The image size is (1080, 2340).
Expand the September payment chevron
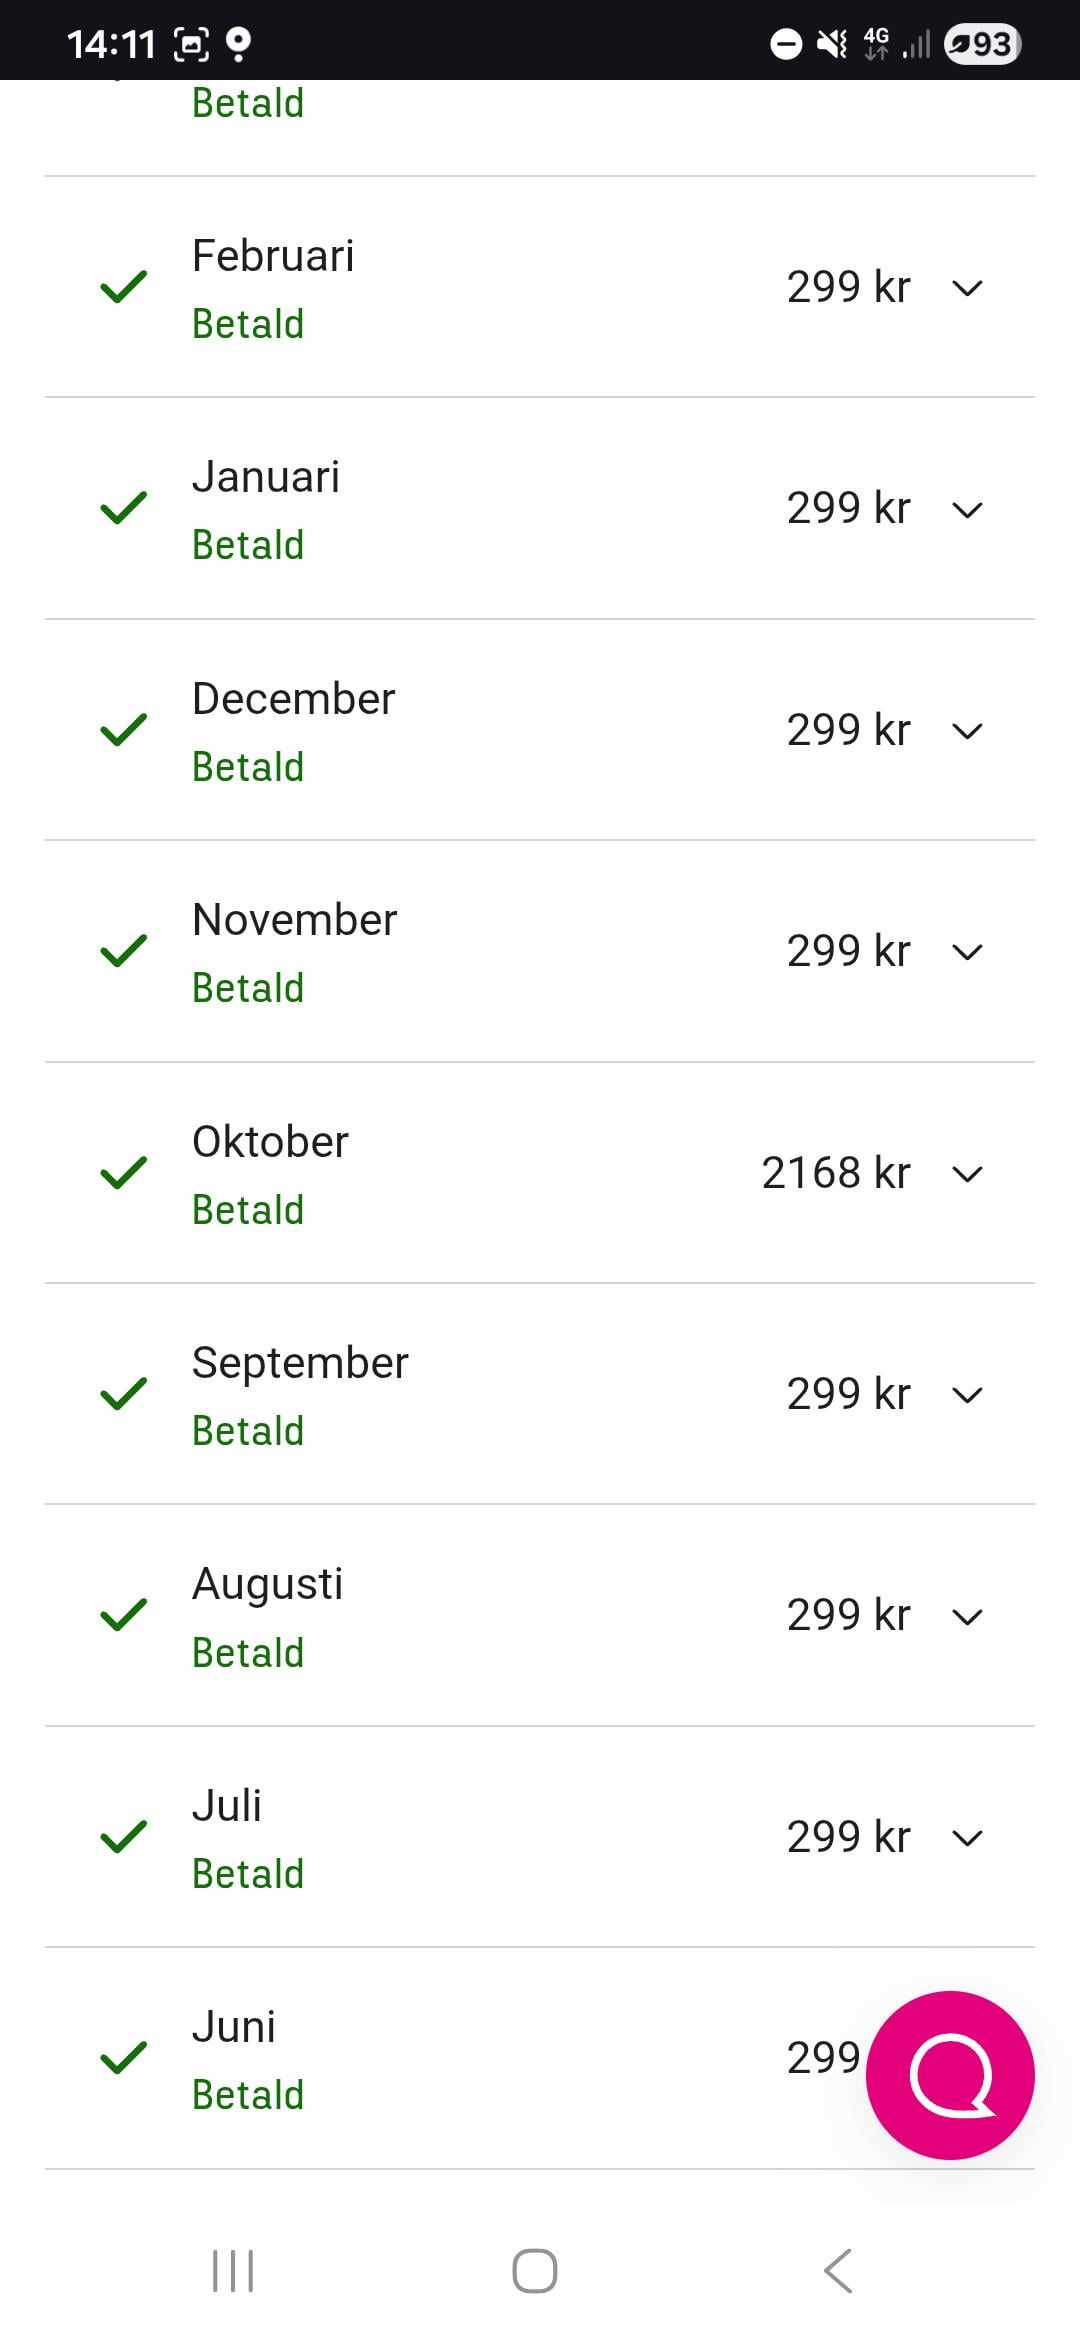point(967,1395)
